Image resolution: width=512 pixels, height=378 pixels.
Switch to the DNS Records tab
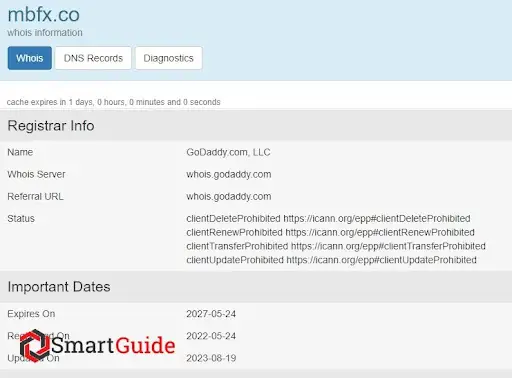point(93,58)
